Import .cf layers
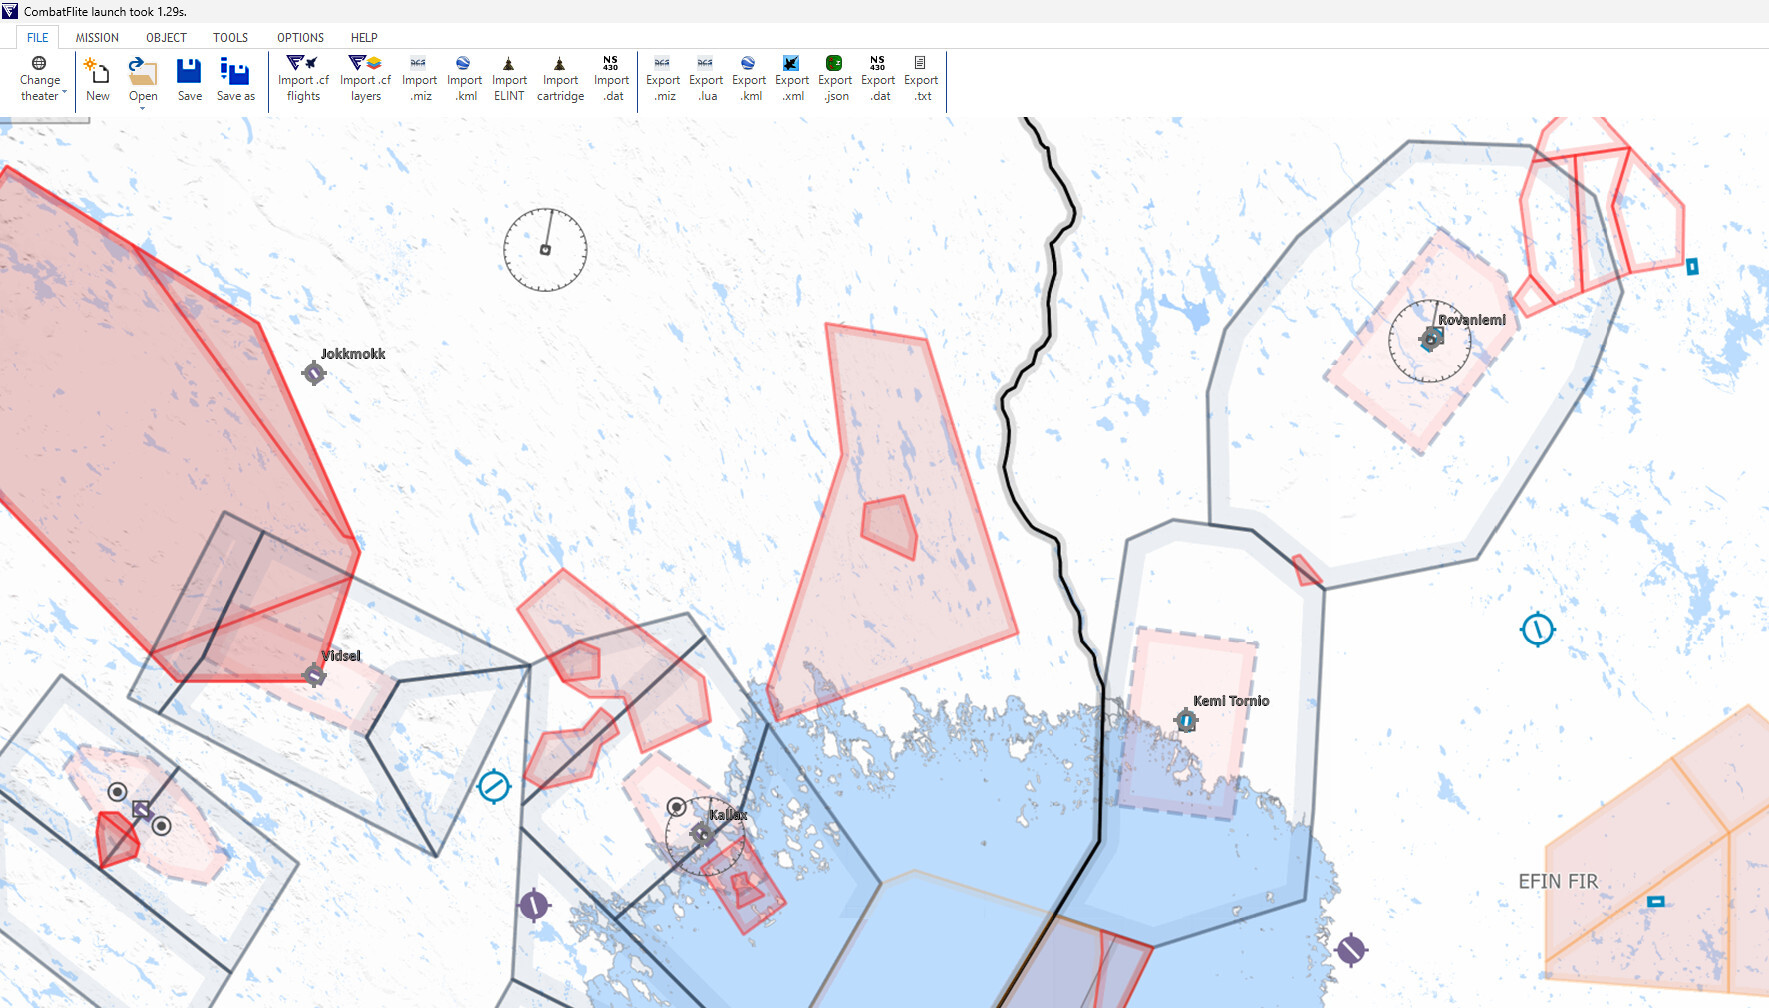Viewport: 1769px width, 1008px height. pyautogui.click(x=365, y=79)
